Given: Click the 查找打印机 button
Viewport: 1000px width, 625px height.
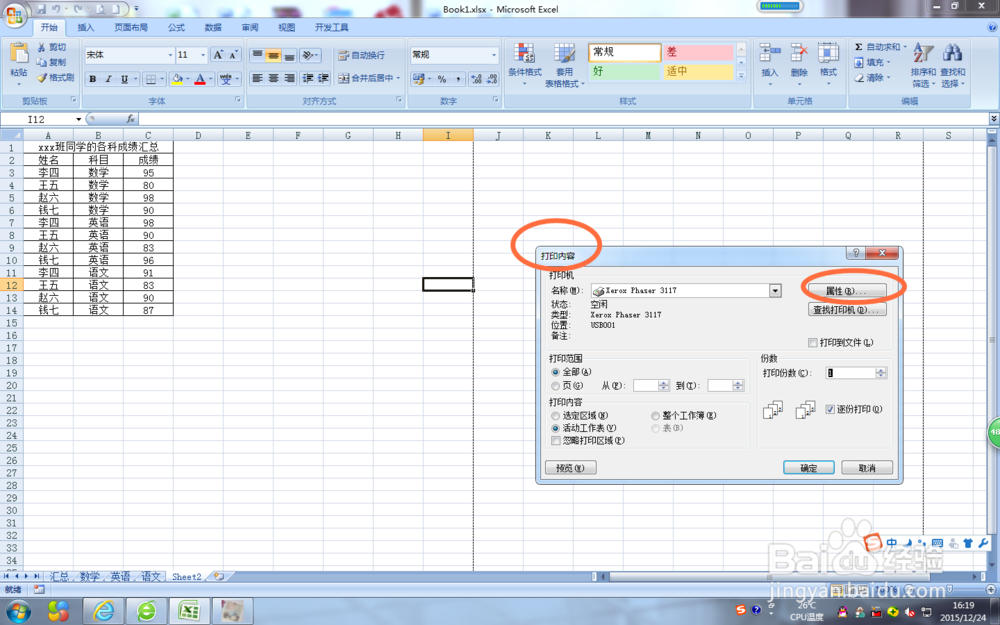Looking at the screenshot, I should (846, 310).
